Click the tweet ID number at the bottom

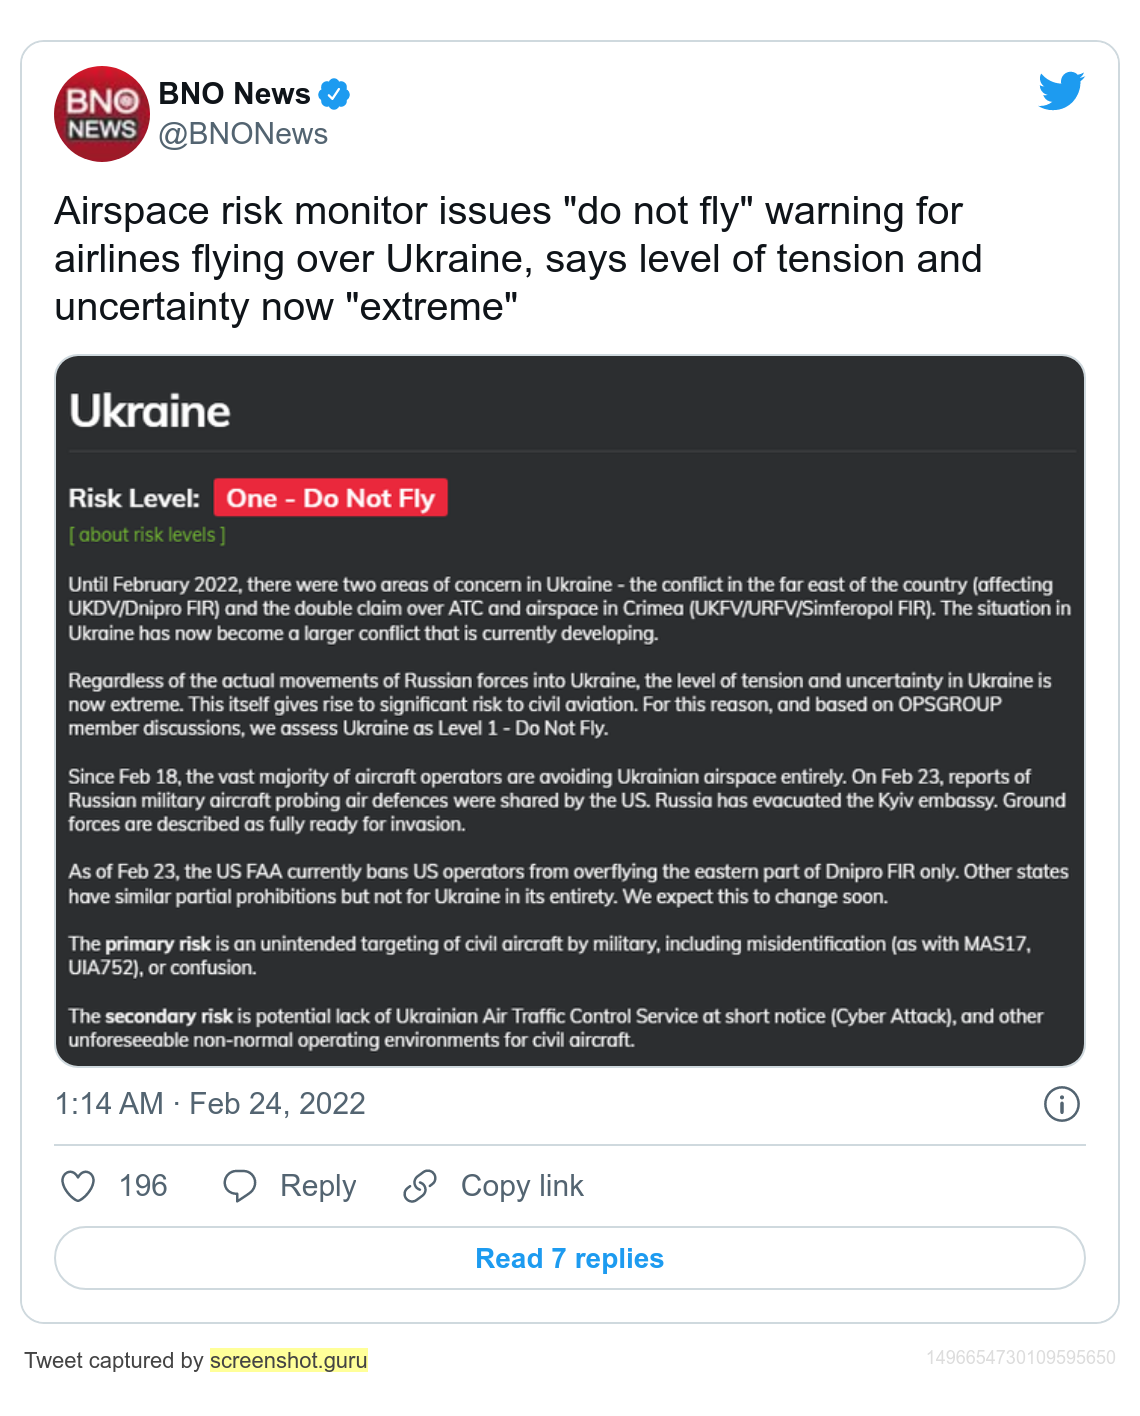pos(1020,1358)
